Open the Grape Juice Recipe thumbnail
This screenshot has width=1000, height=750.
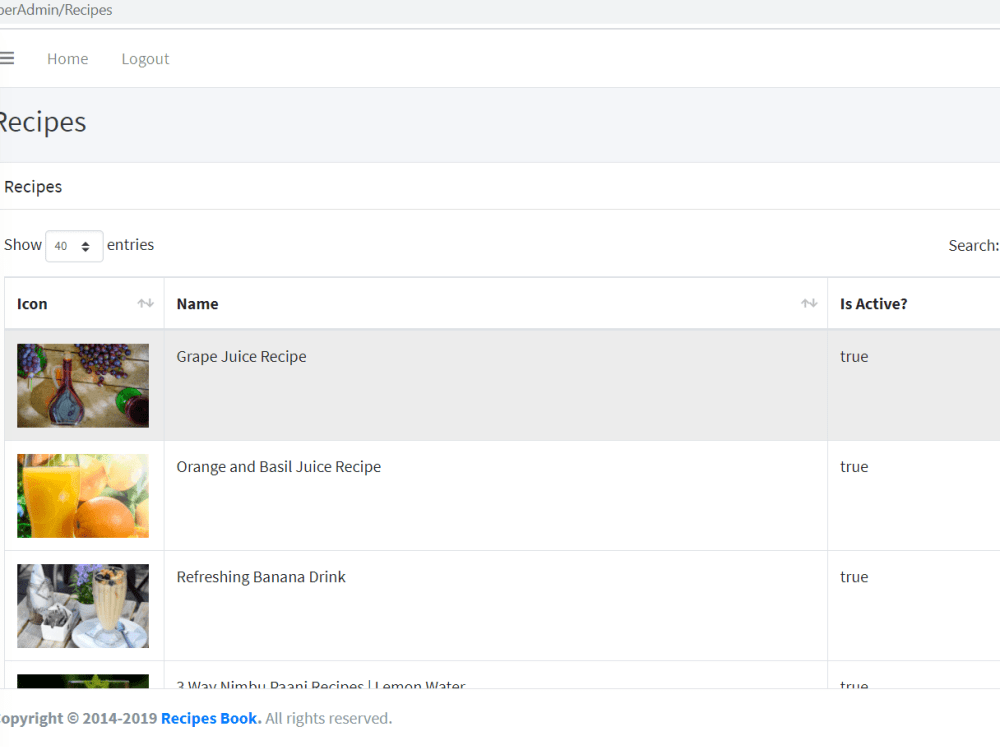point(83,386)
